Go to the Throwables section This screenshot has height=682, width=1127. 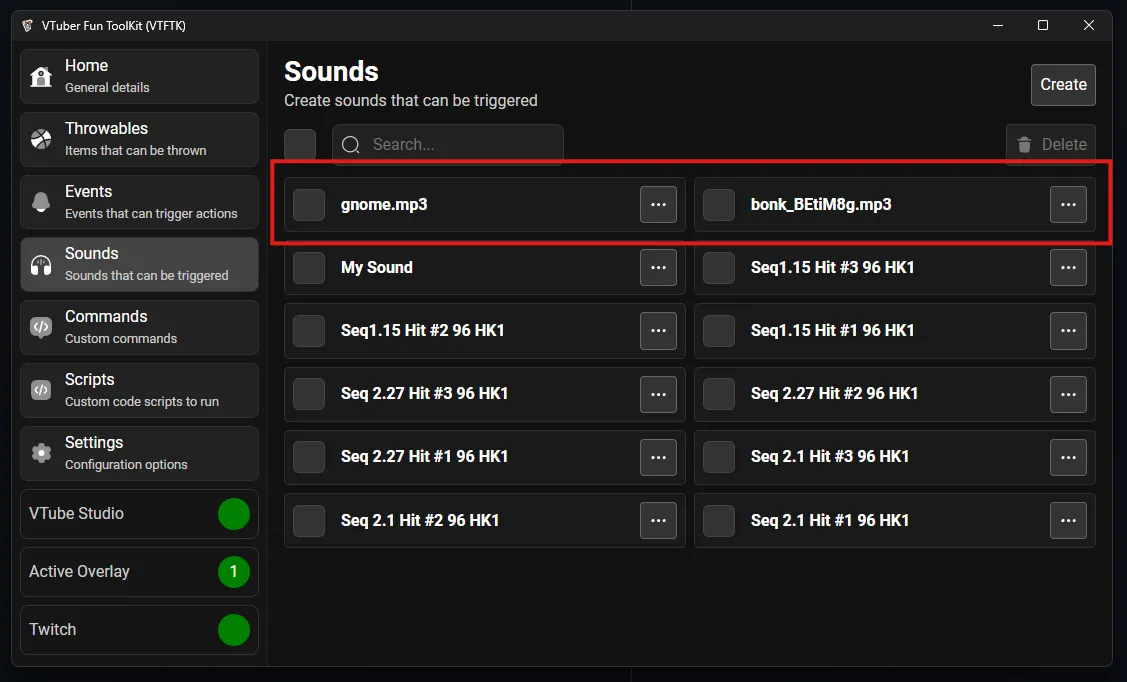139,139
